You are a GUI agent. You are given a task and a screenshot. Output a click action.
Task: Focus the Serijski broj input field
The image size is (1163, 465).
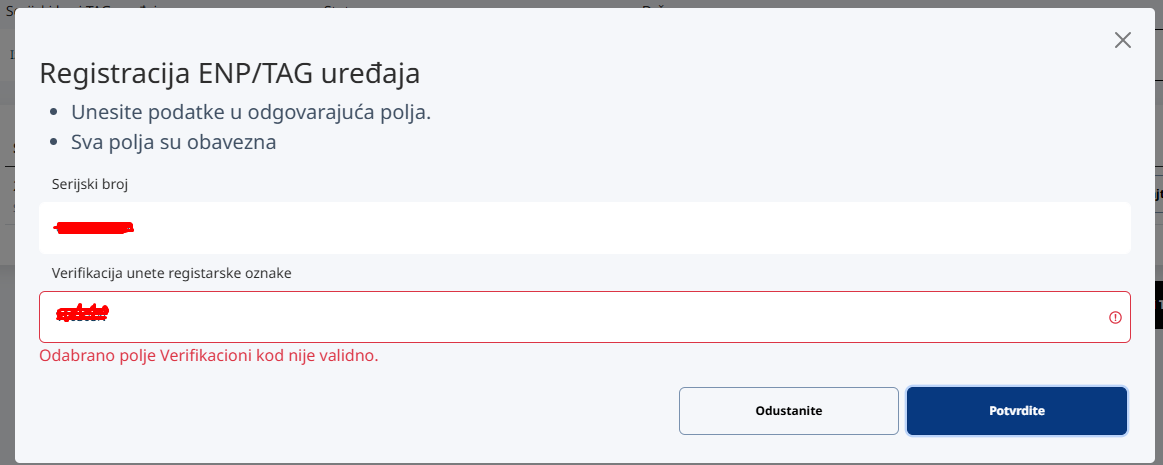coord(600,228)
